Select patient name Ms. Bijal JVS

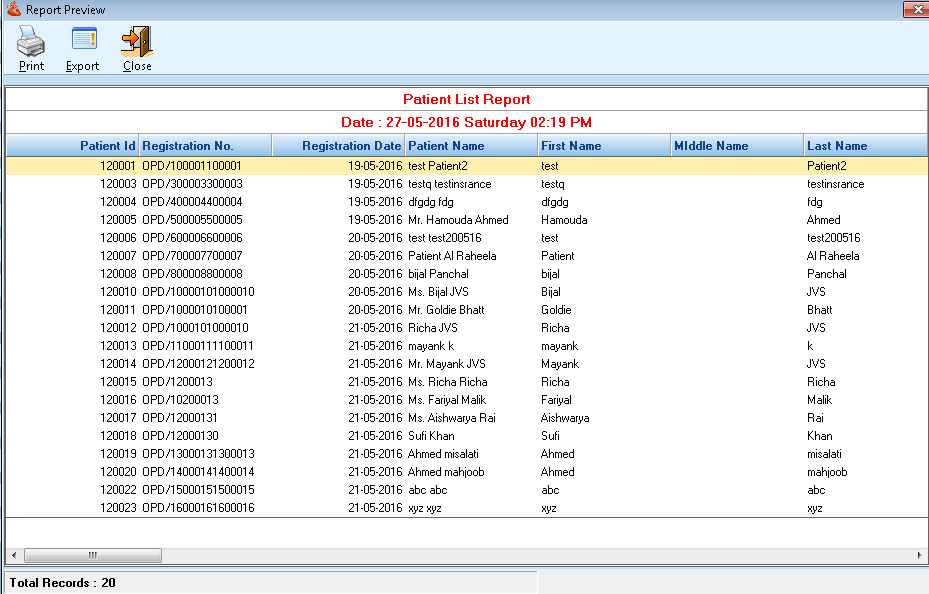(x=438, y=292)
